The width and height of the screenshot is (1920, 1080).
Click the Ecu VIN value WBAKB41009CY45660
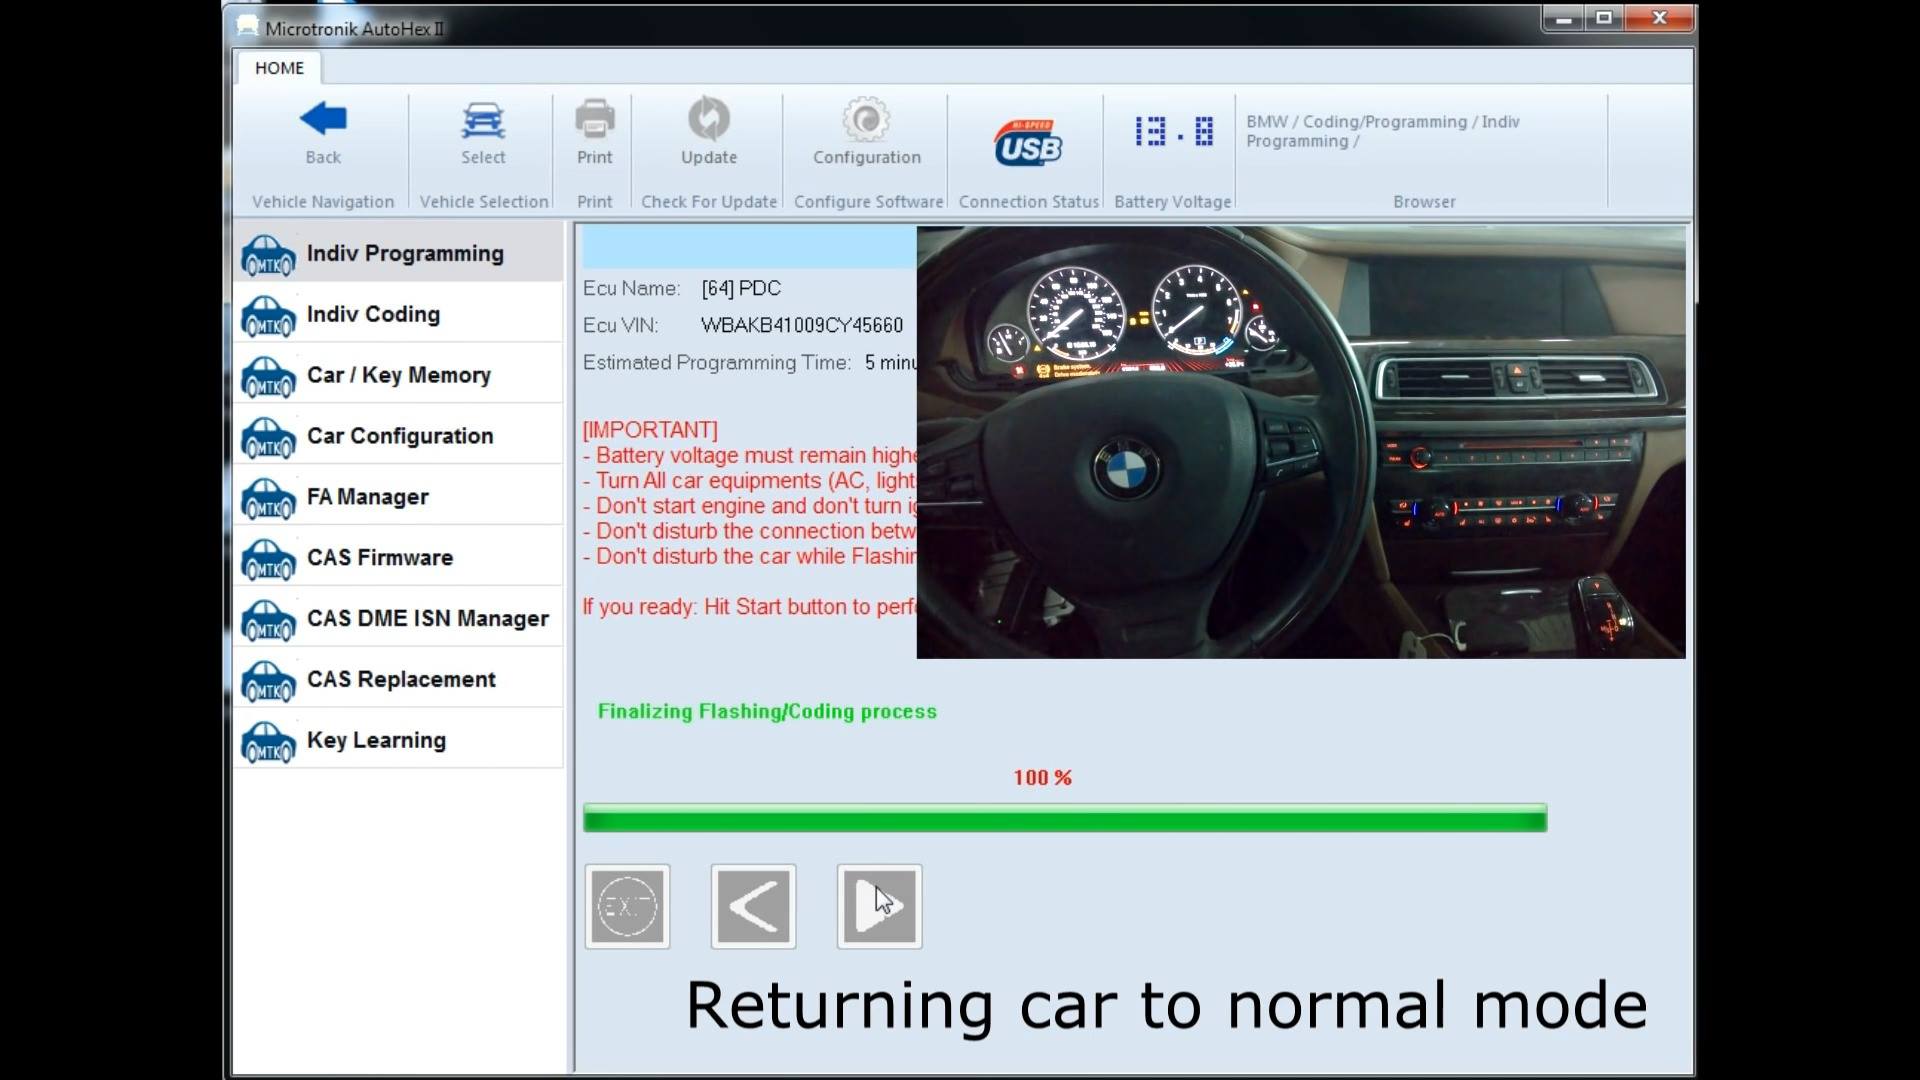(802, 325)
